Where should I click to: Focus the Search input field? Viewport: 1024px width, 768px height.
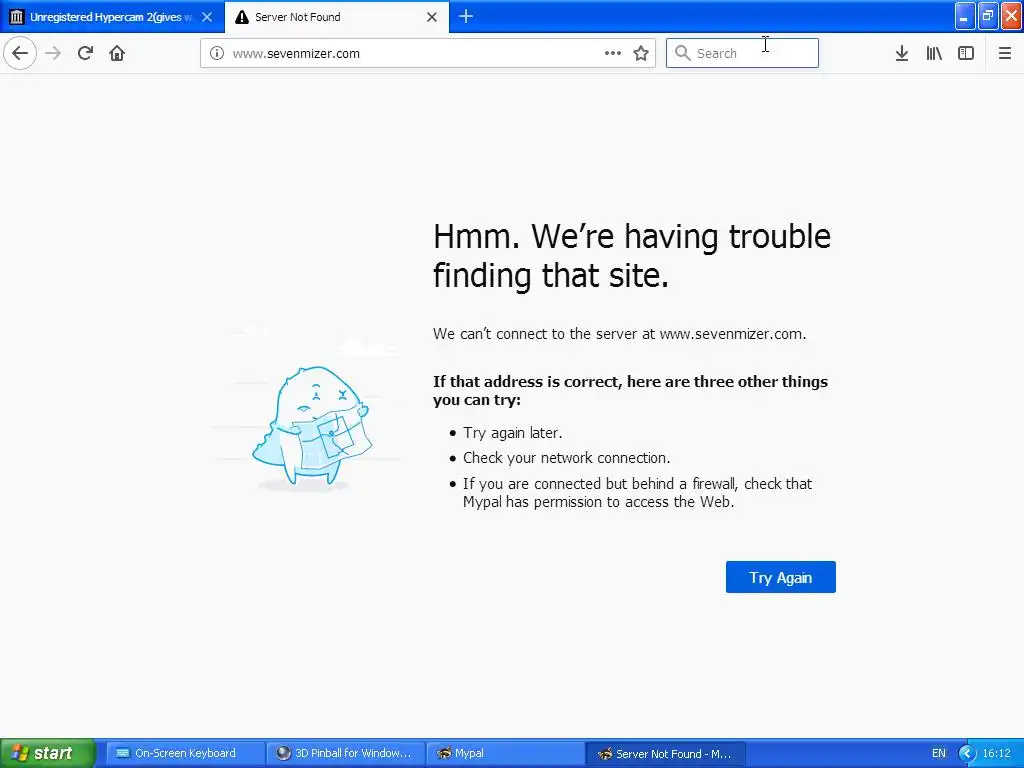(x=742, y=53)
